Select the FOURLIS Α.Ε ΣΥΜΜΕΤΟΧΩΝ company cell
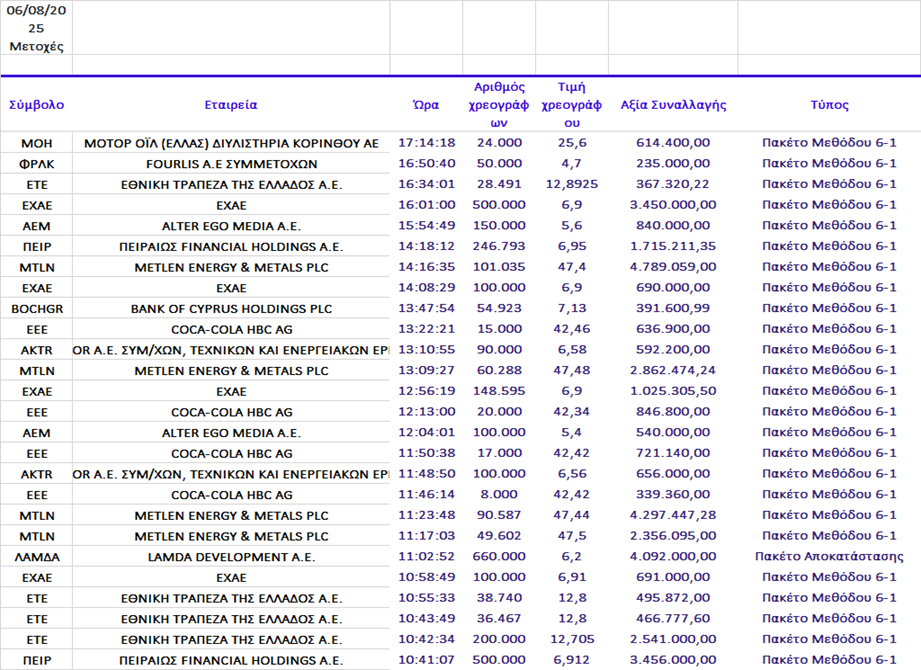Viewport: 921px width, 670px height. point(230,163)
